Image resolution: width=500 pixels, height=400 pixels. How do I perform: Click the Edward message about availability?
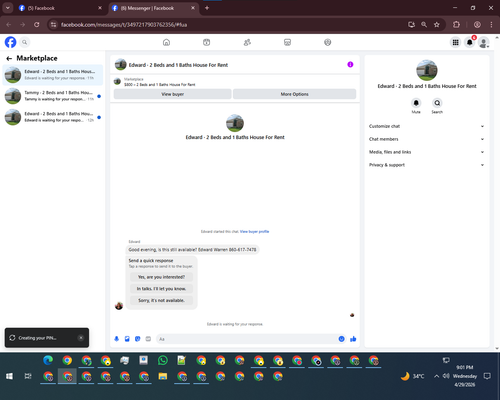click(192, 250)
